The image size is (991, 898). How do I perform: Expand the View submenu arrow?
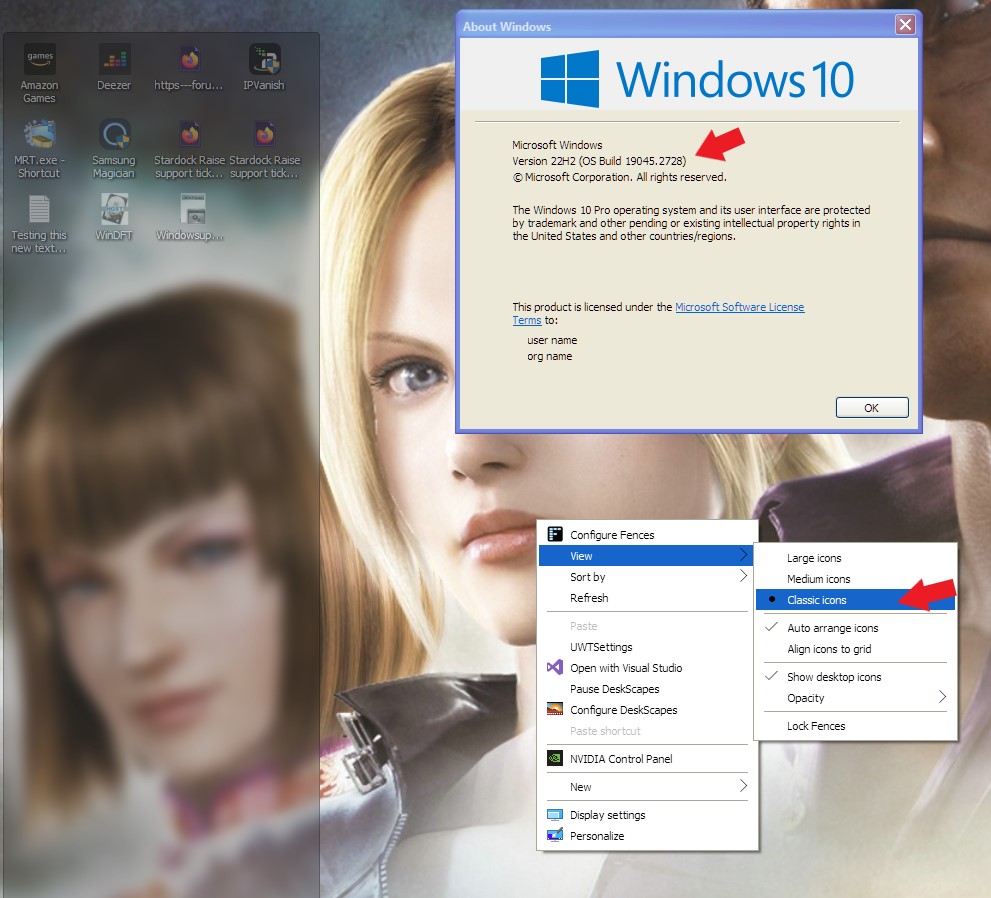pyautogui.click(x=743, y=555)
